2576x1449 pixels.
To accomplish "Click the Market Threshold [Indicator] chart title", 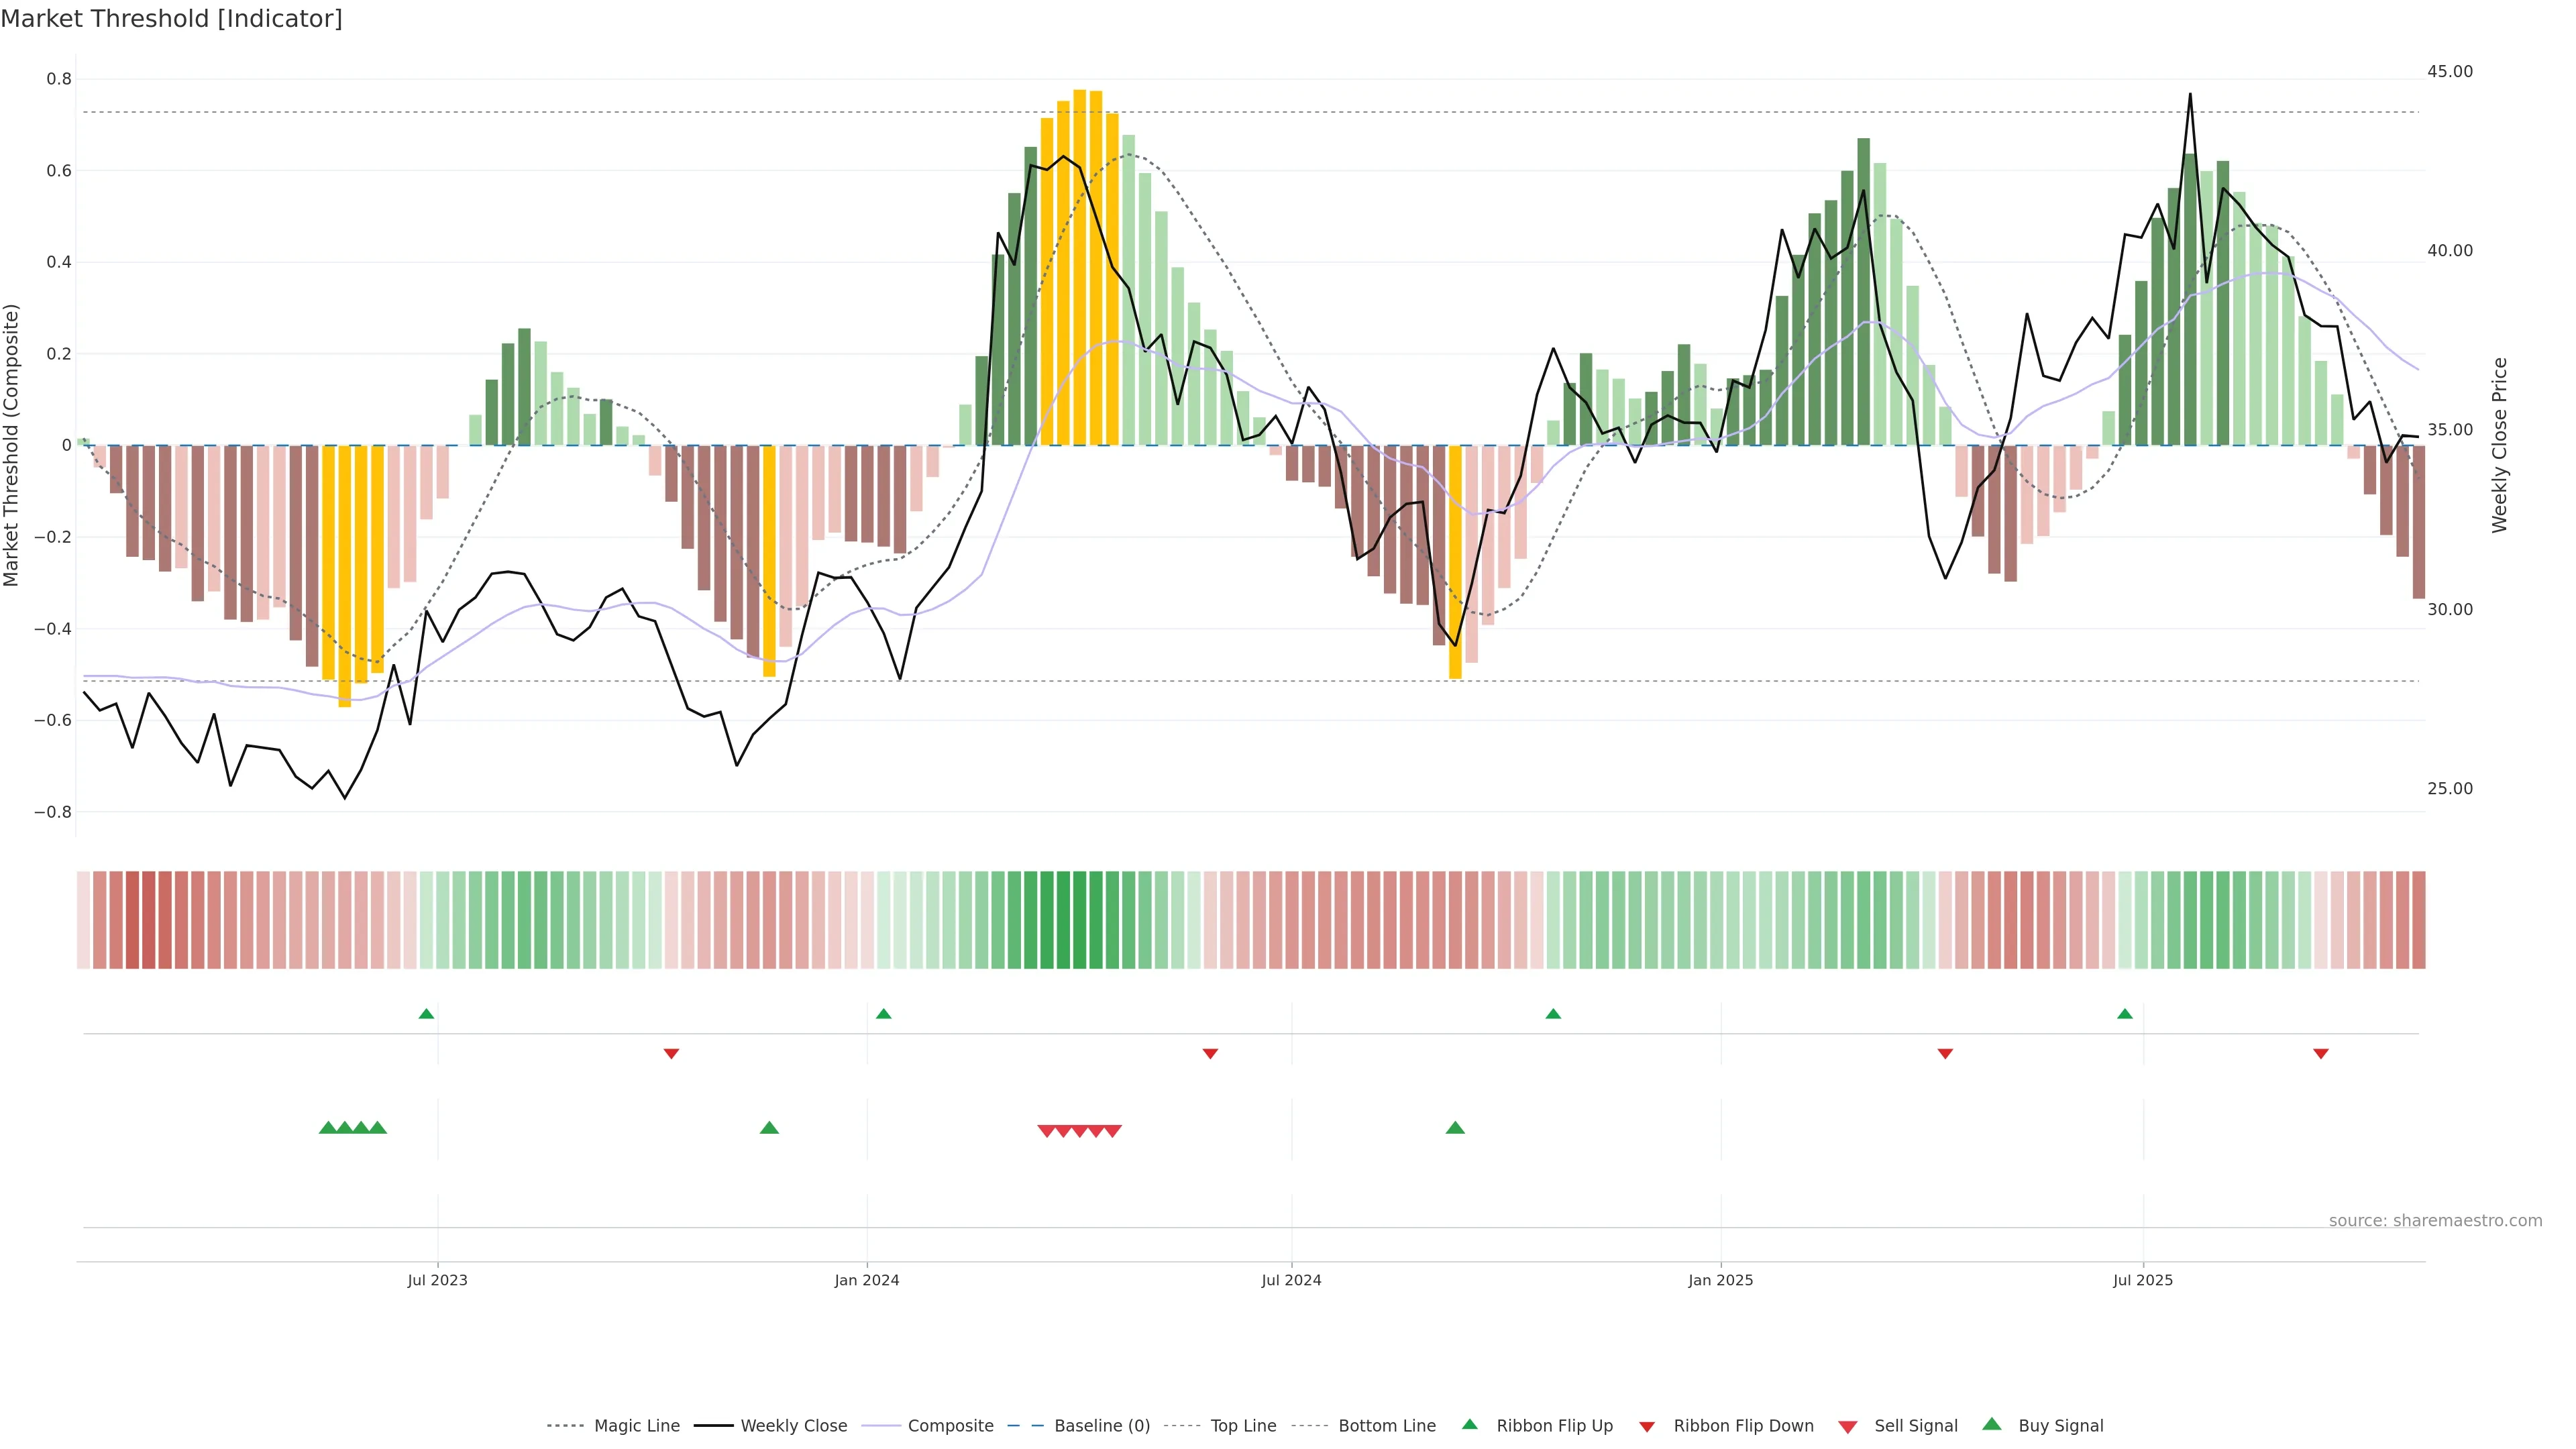I will pos(171,19).
